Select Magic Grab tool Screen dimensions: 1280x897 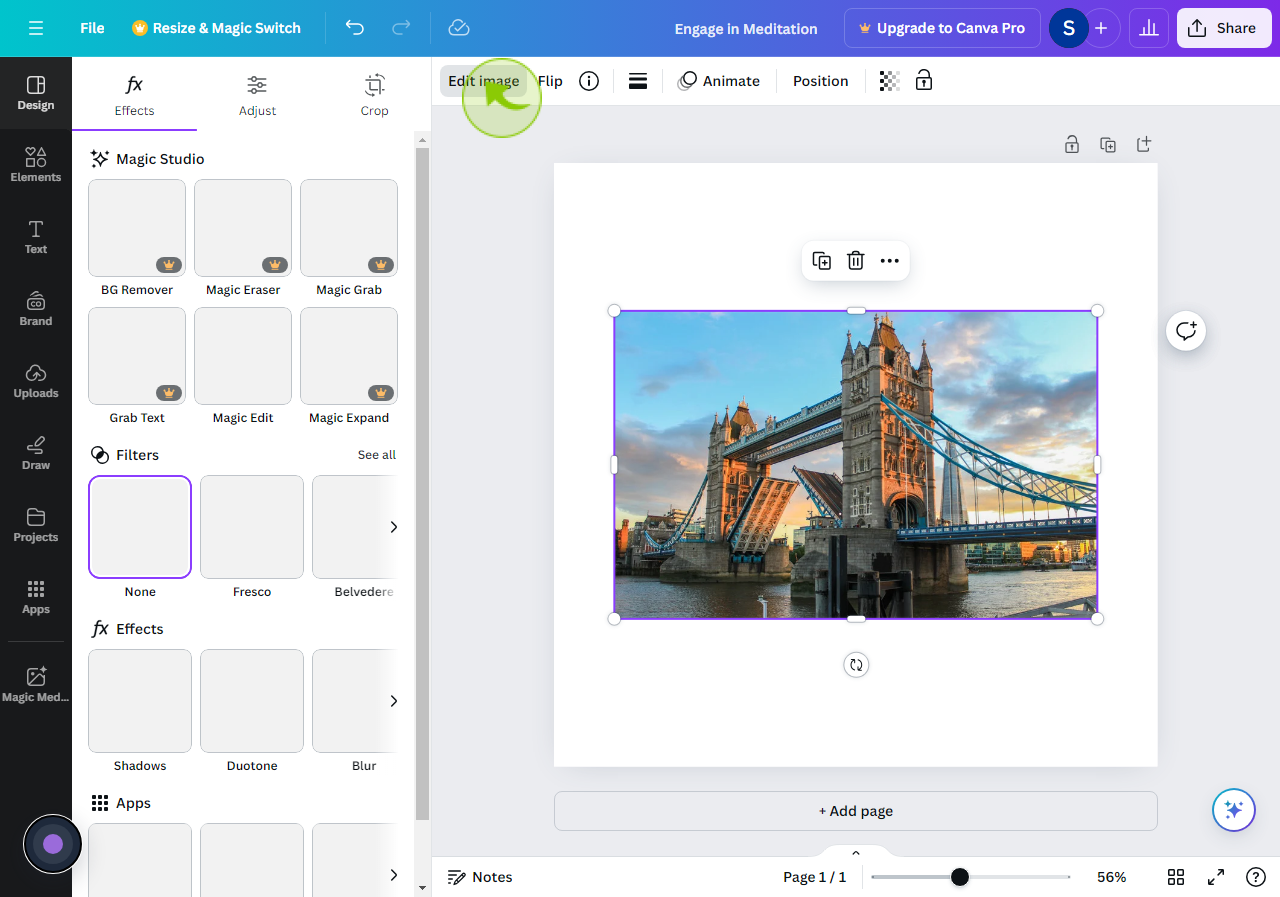(x=349, y=228)
